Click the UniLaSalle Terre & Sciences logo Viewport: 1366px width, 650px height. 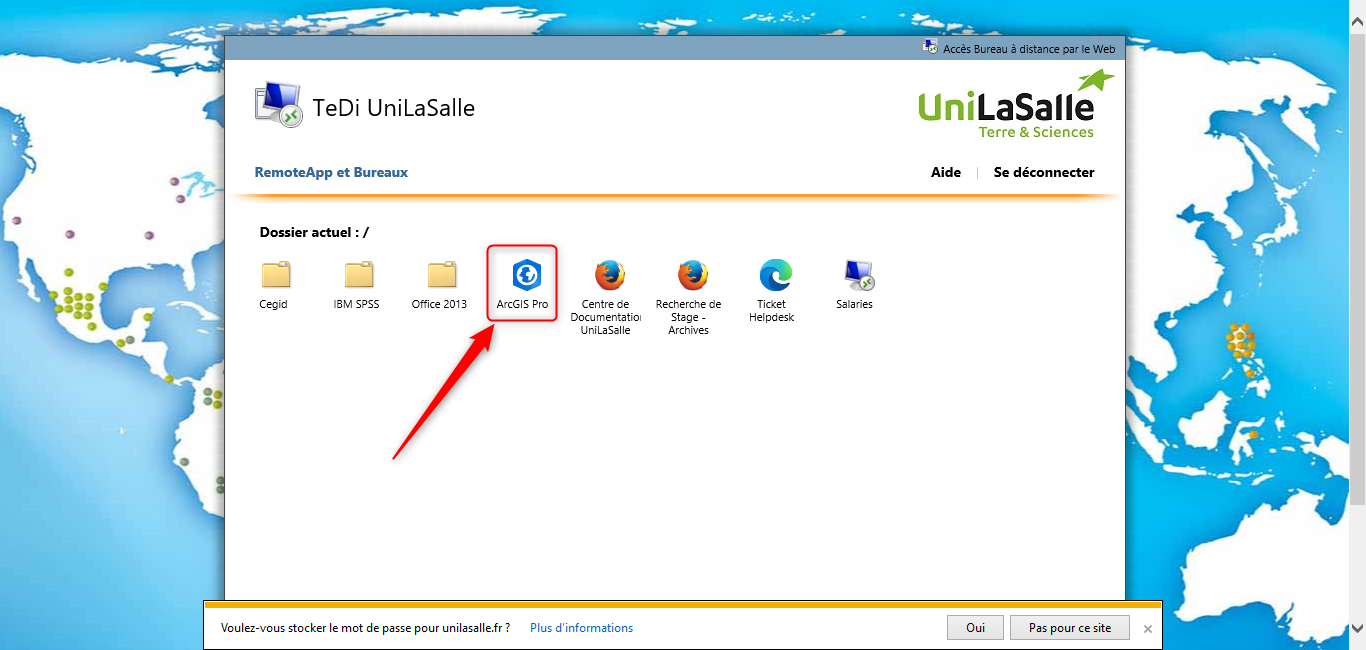click(x=1015, y=105)
